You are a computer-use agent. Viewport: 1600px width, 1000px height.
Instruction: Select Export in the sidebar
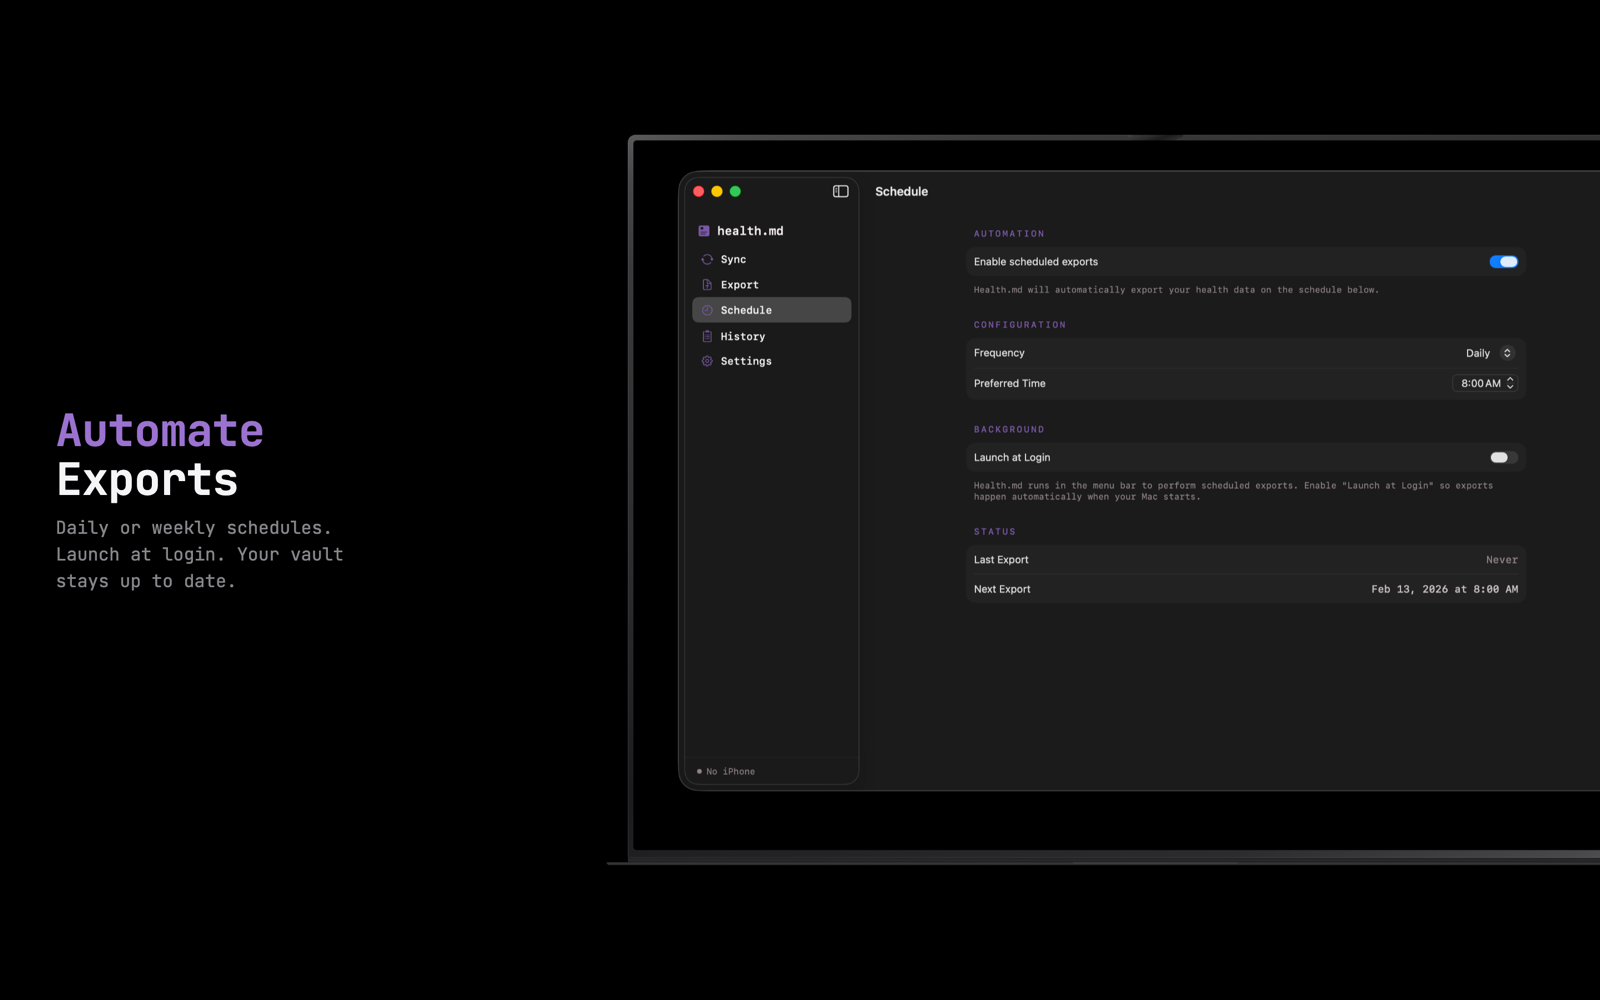(738, 284)
